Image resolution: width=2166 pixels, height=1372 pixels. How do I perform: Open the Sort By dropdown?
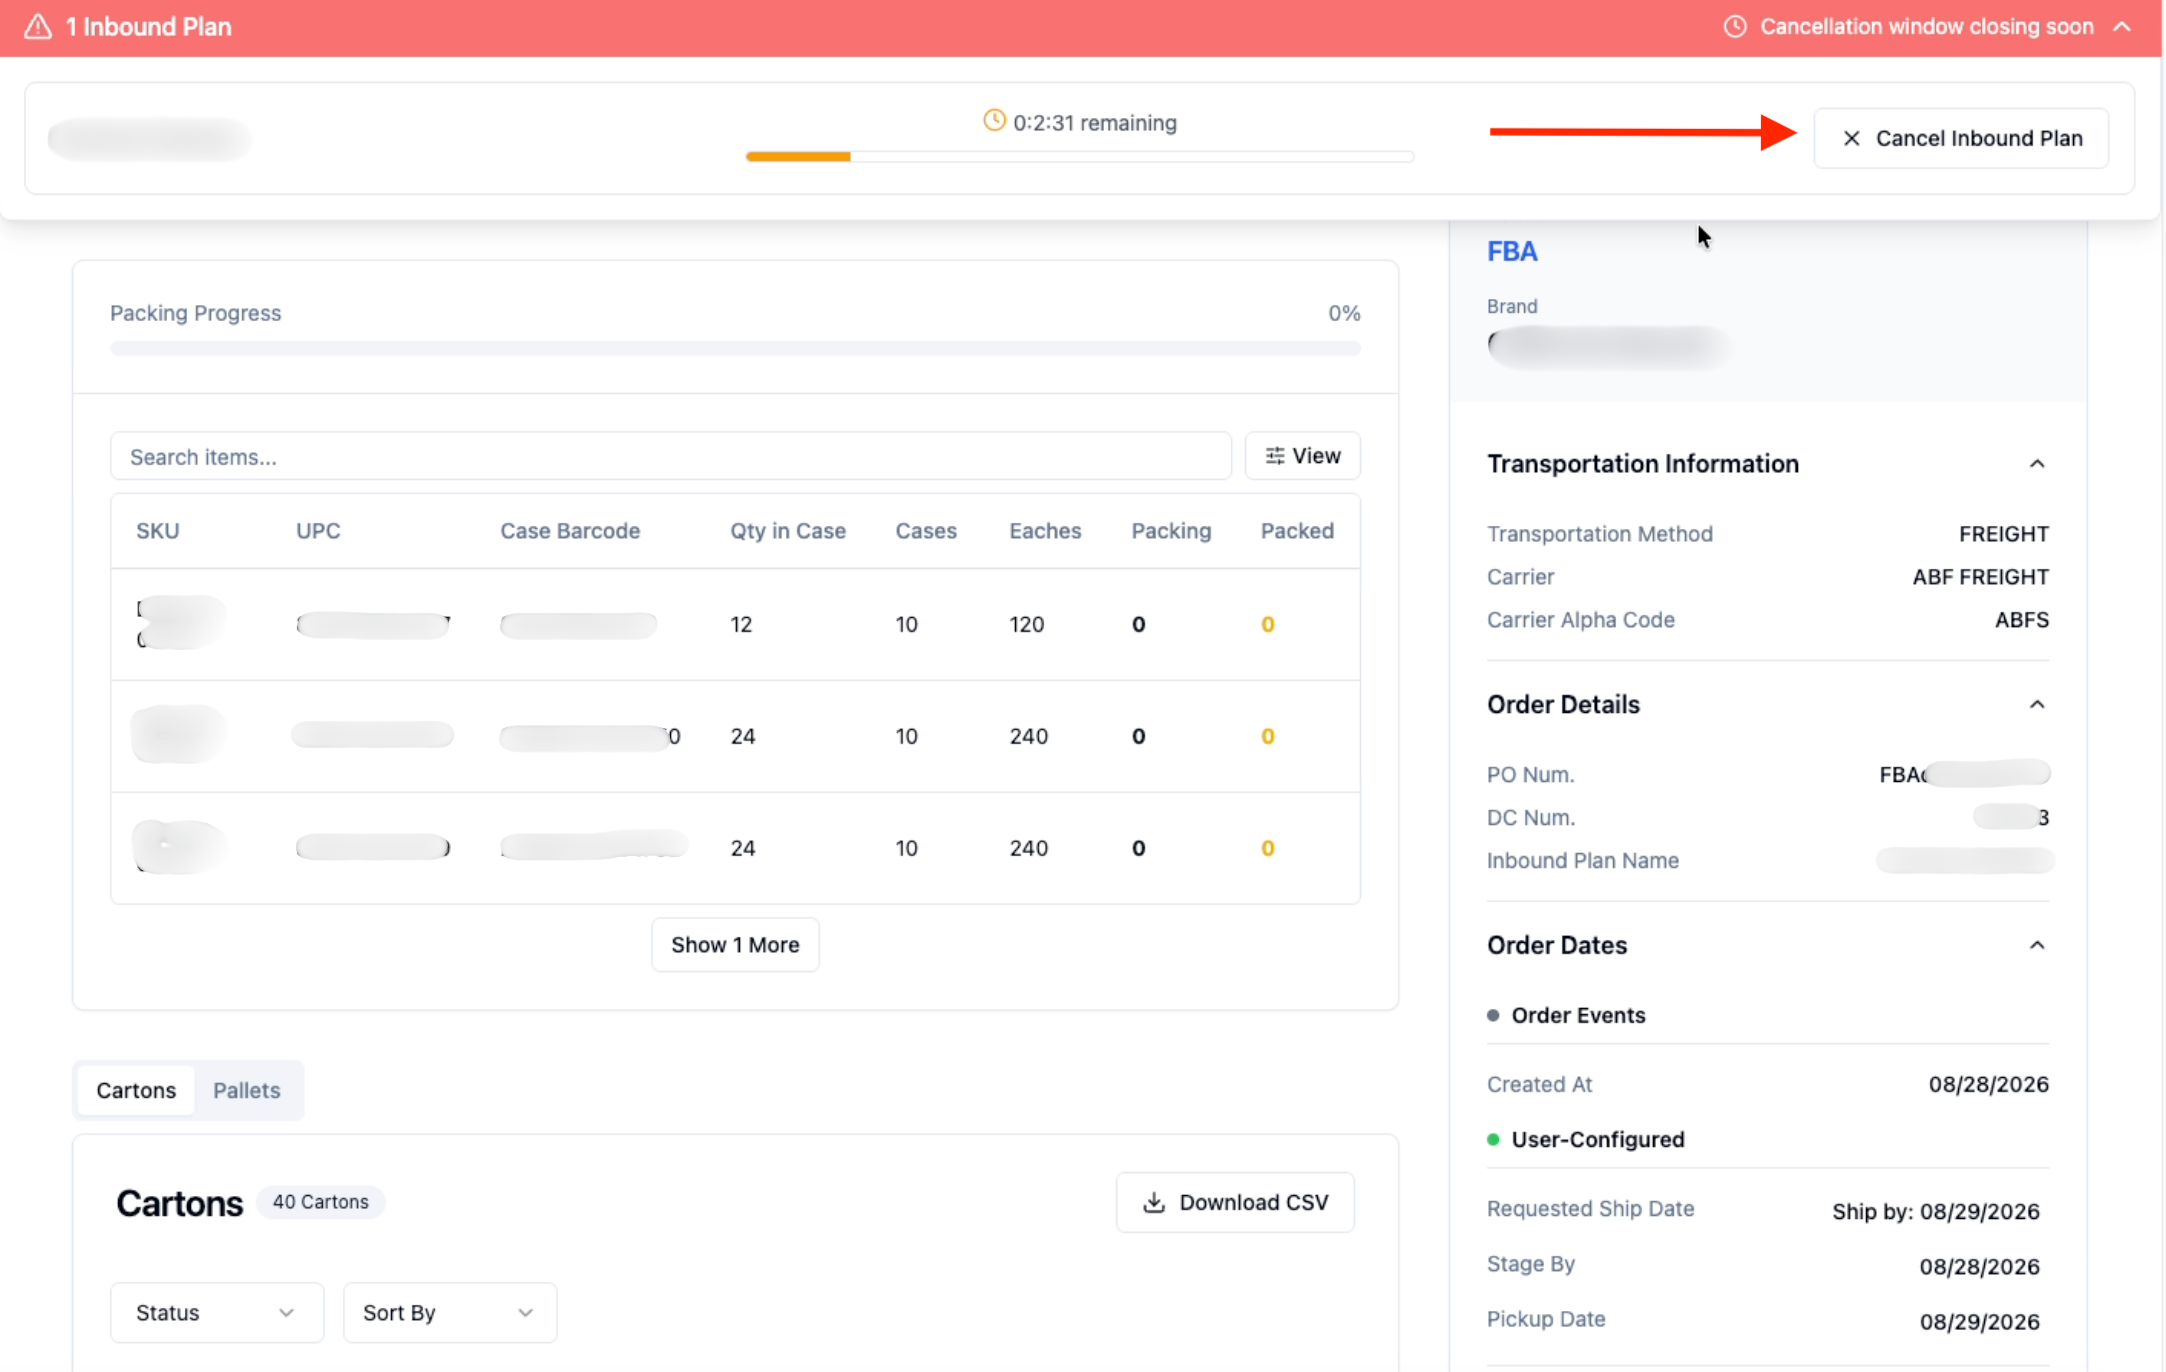[450, 1313]
